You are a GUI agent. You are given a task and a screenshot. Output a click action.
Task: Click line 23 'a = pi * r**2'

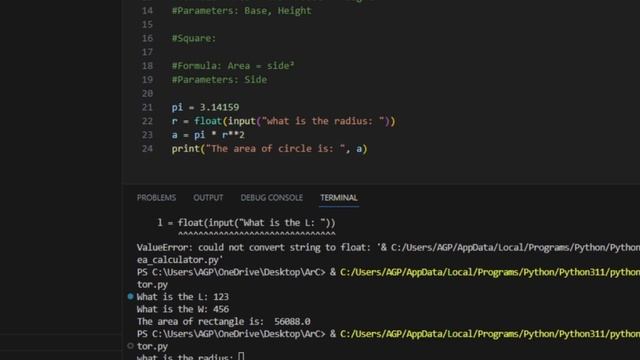click(208, 135)
